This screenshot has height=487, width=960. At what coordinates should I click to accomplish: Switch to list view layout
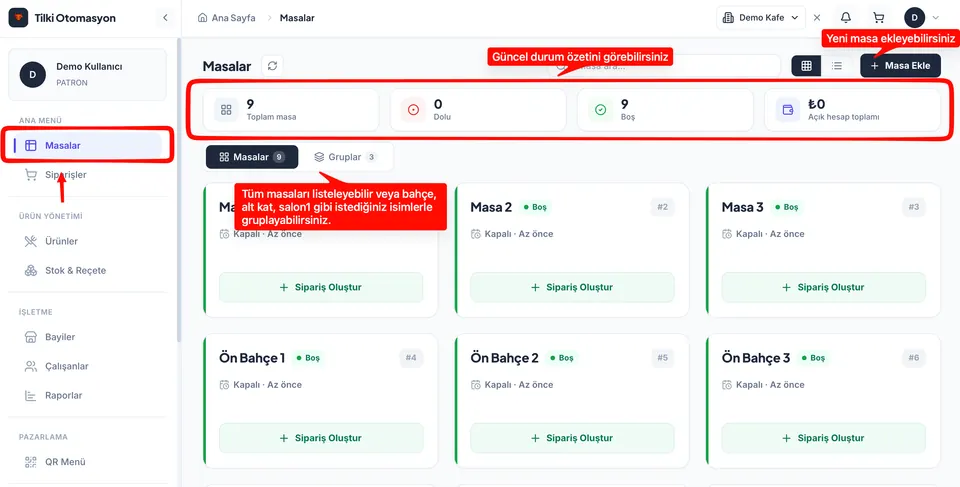(837, 66)
